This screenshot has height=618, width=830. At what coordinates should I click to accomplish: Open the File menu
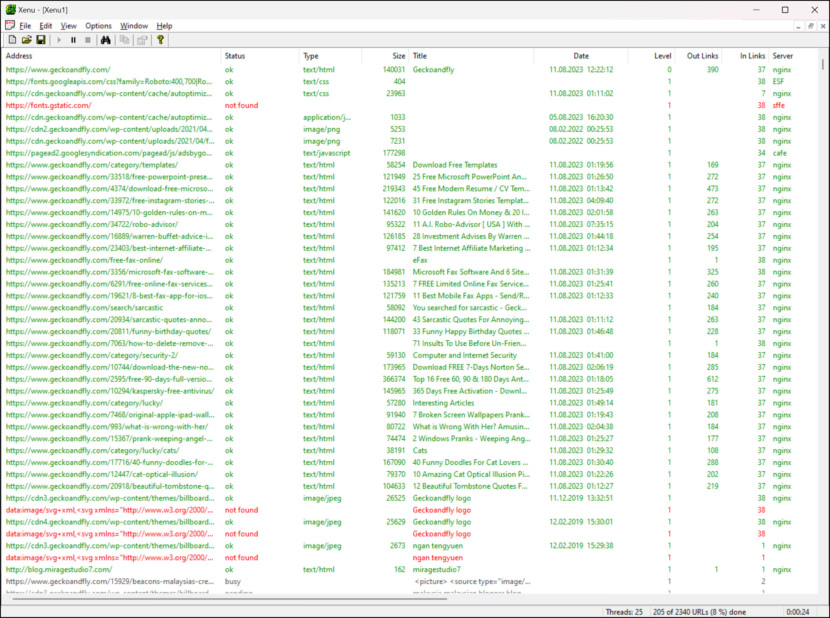pos(25,25)
